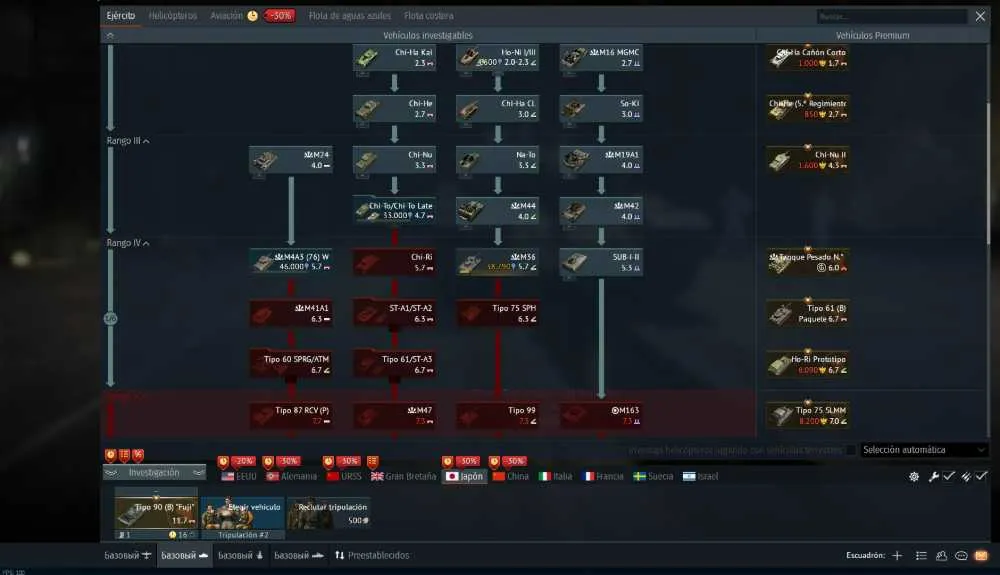Select premium Ho-Ri Prototipo card

808,364
